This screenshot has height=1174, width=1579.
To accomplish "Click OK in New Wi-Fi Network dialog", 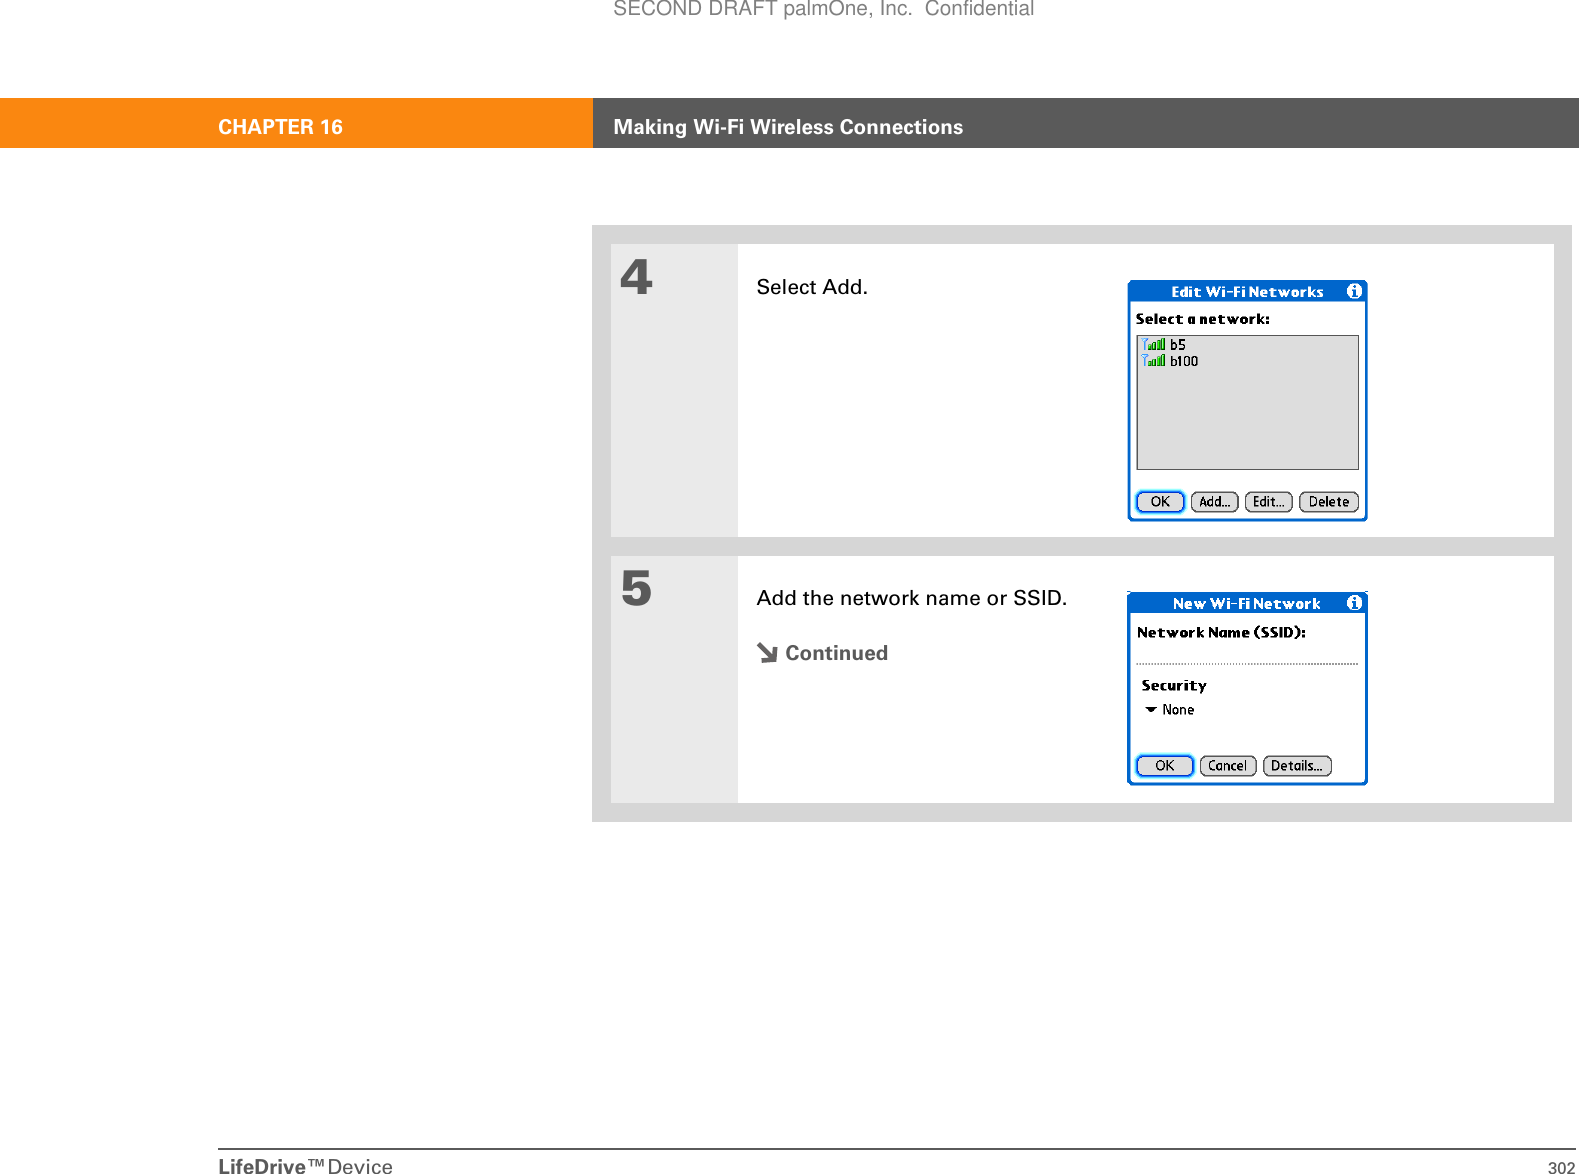I will click(1165, 766).
